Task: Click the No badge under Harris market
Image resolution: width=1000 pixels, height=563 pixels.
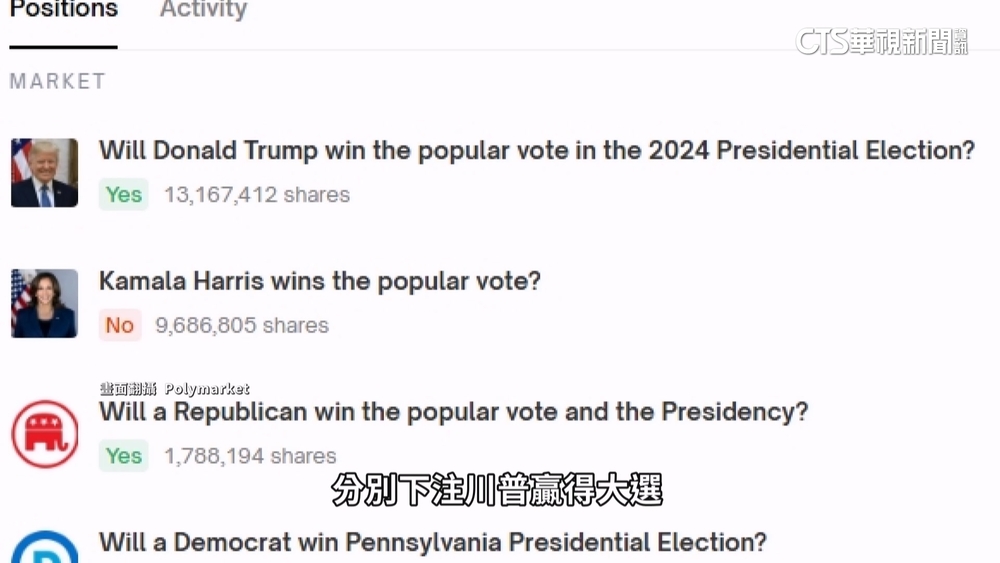Action: [120, 325]
